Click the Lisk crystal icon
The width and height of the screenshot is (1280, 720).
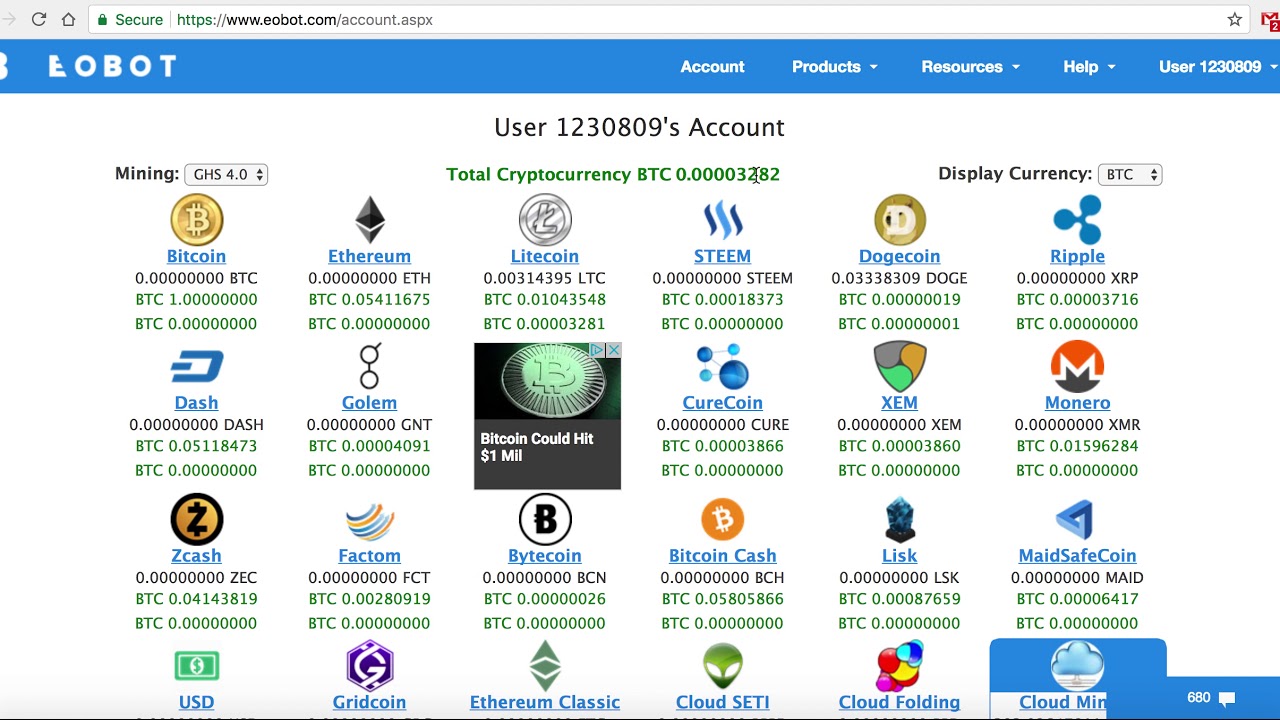click(x=900, y=519)
